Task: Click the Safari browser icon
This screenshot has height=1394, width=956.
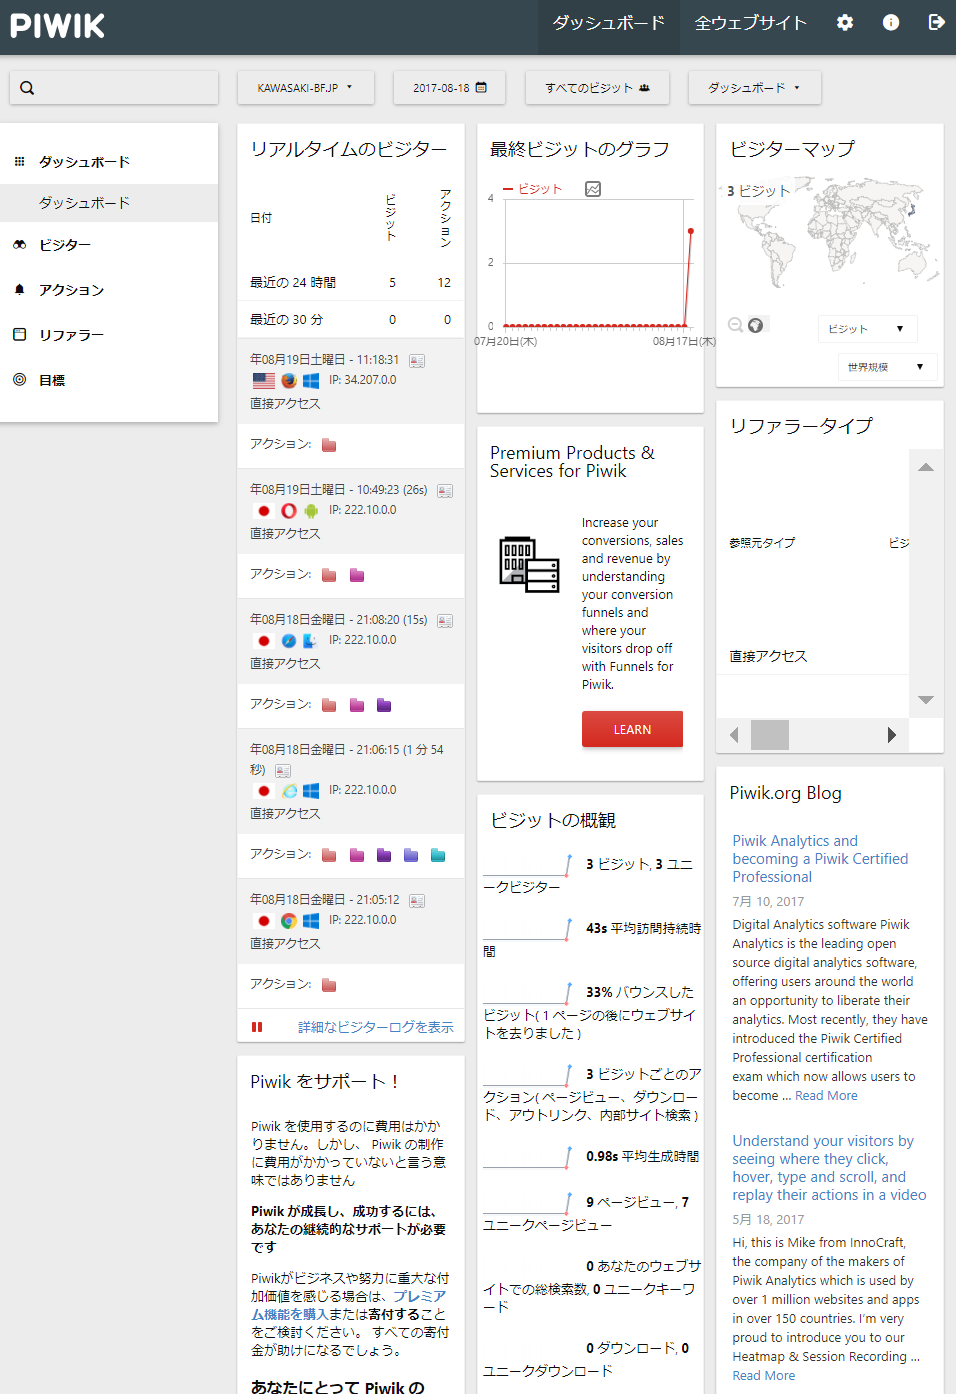Action: point(289,641)
